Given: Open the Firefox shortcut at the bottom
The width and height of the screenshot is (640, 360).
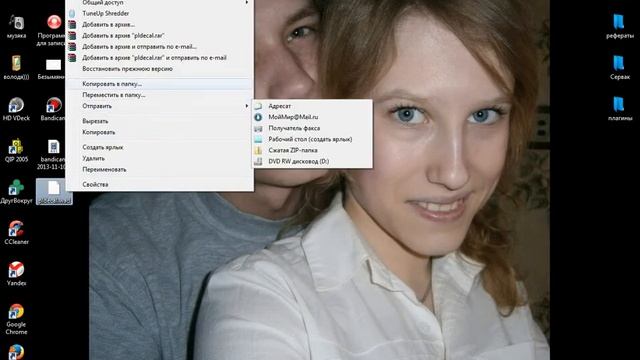Looking at the screenshot, I should 16,352.
